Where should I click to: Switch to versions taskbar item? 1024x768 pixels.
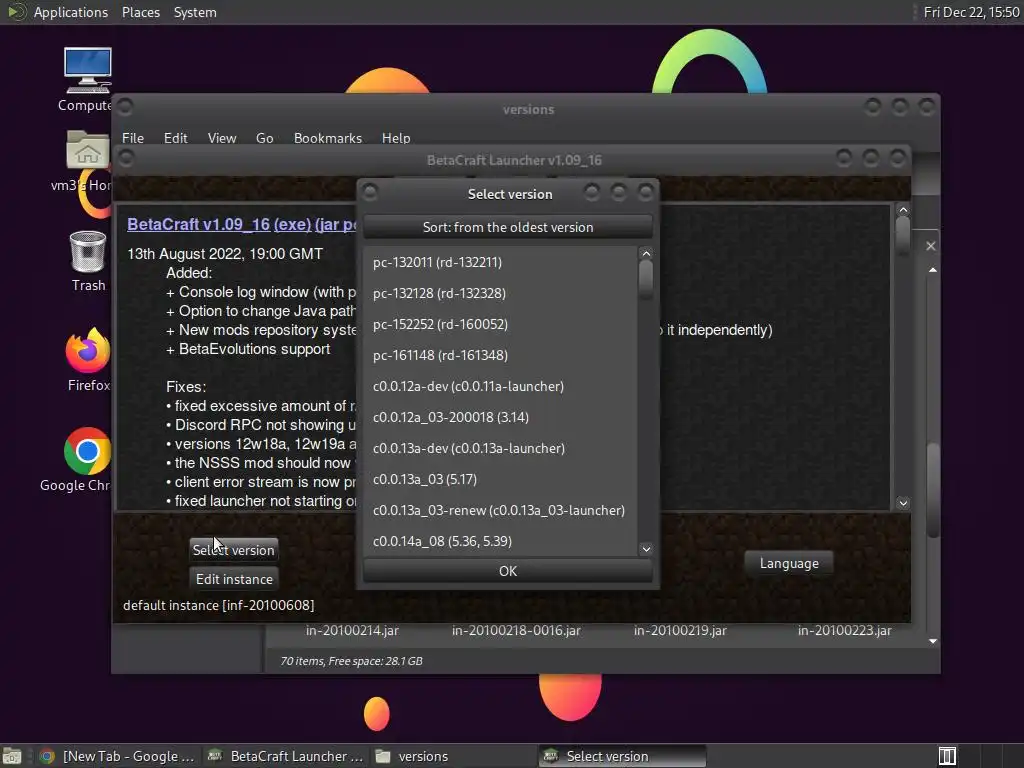point(452,756)
